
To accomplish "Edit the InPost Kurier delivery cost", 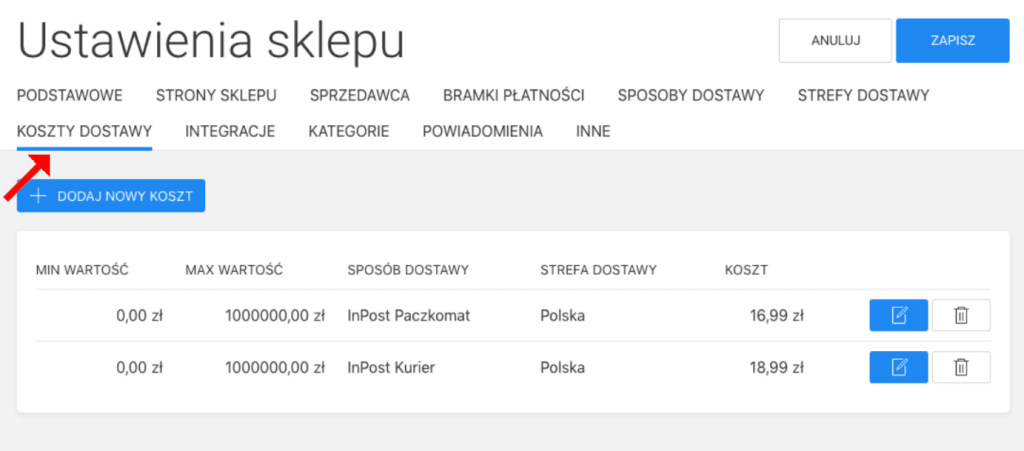I will pyautogui.click(x=898, y=367).
